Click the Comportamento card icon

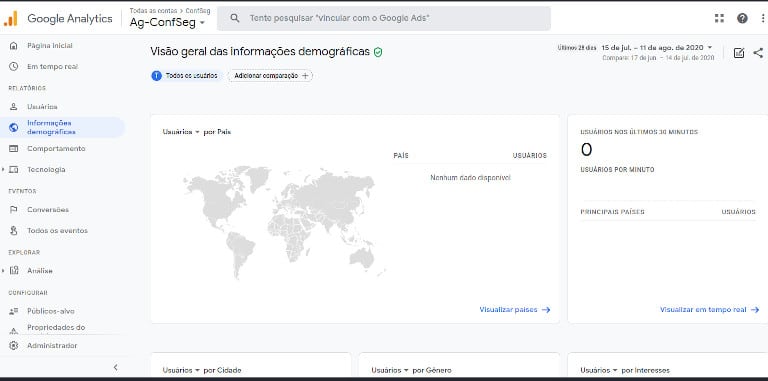pos(14,148)
